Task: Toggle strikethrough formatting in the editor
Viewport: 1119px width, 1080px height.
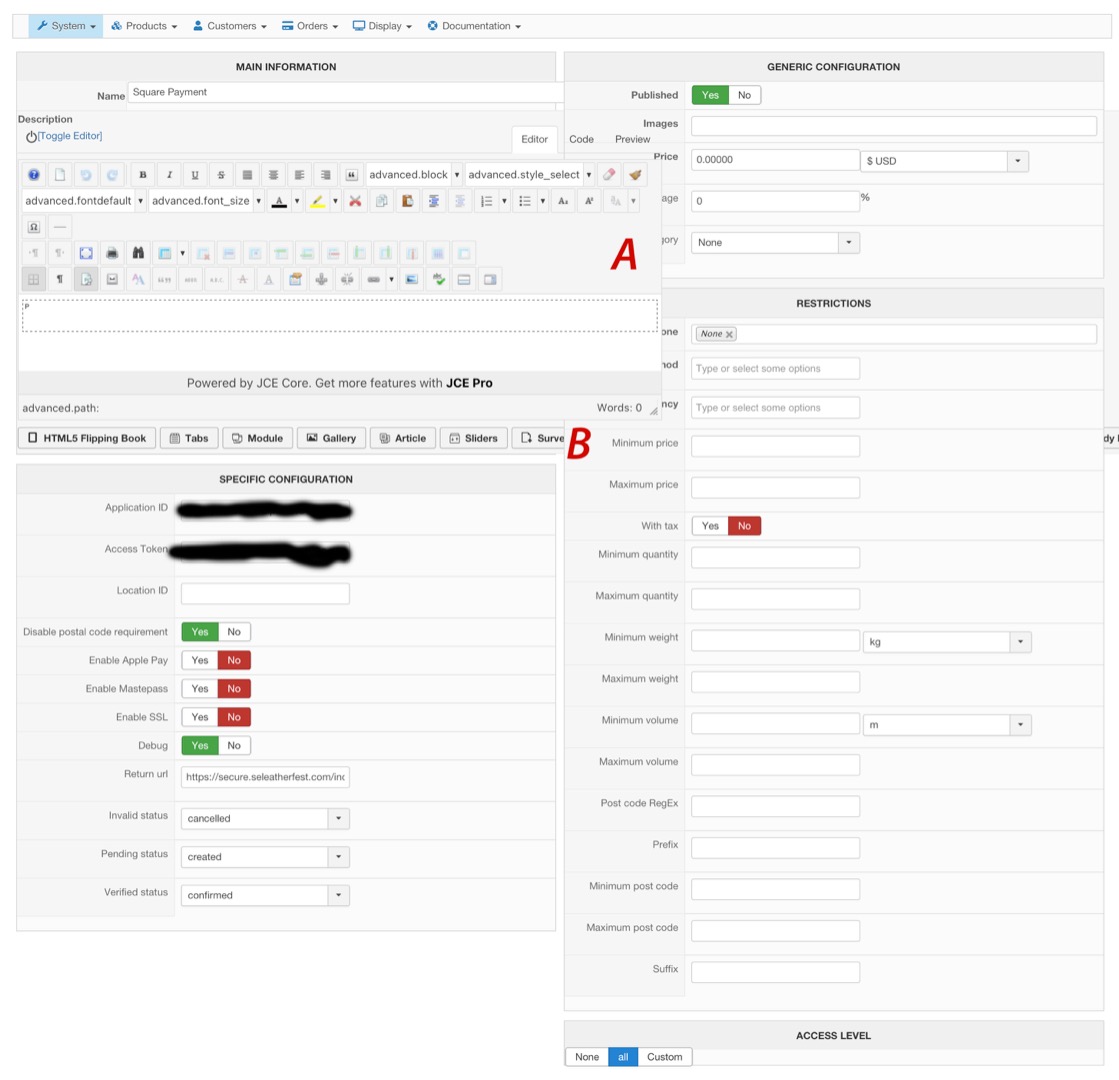Action: (x=221, y=175)
